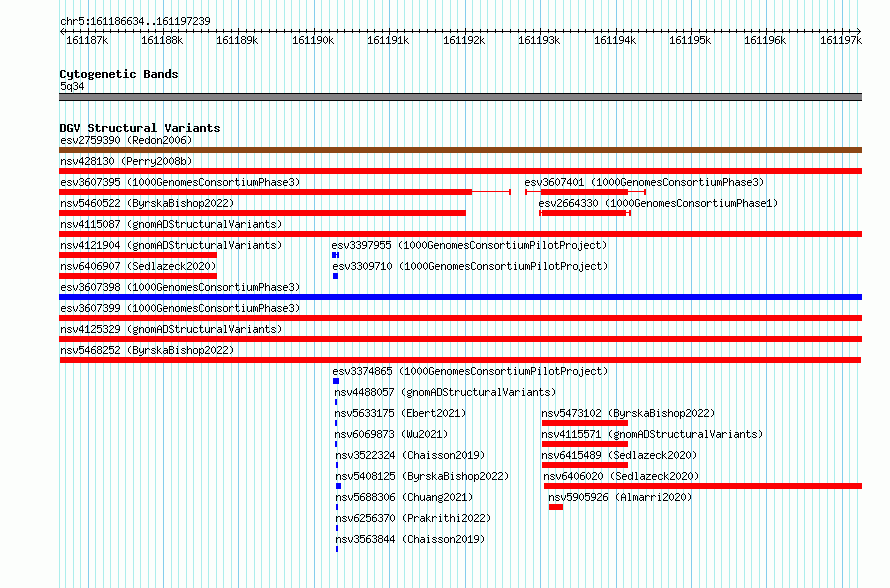Open nsv4115087 (gnomADStructuralVariants) label
Image resolution: width=890 pixels, height=588 pixels.
pos(171,224)
